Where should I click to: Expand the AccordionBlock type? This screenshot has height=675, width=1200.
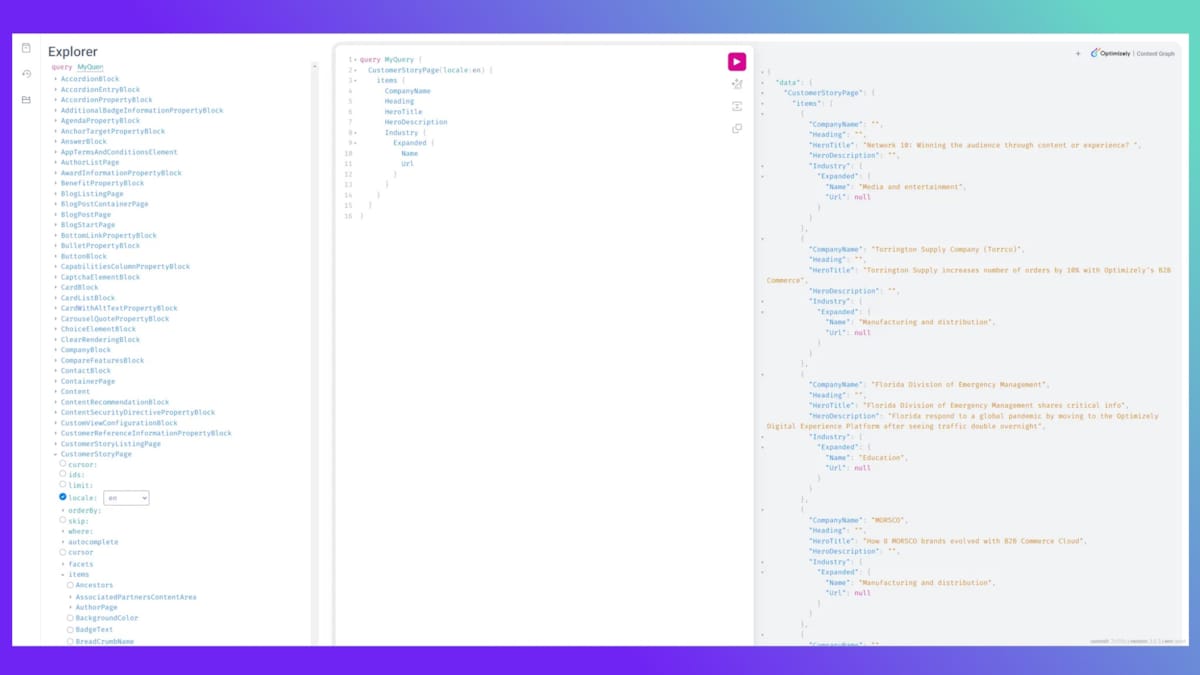56,79
